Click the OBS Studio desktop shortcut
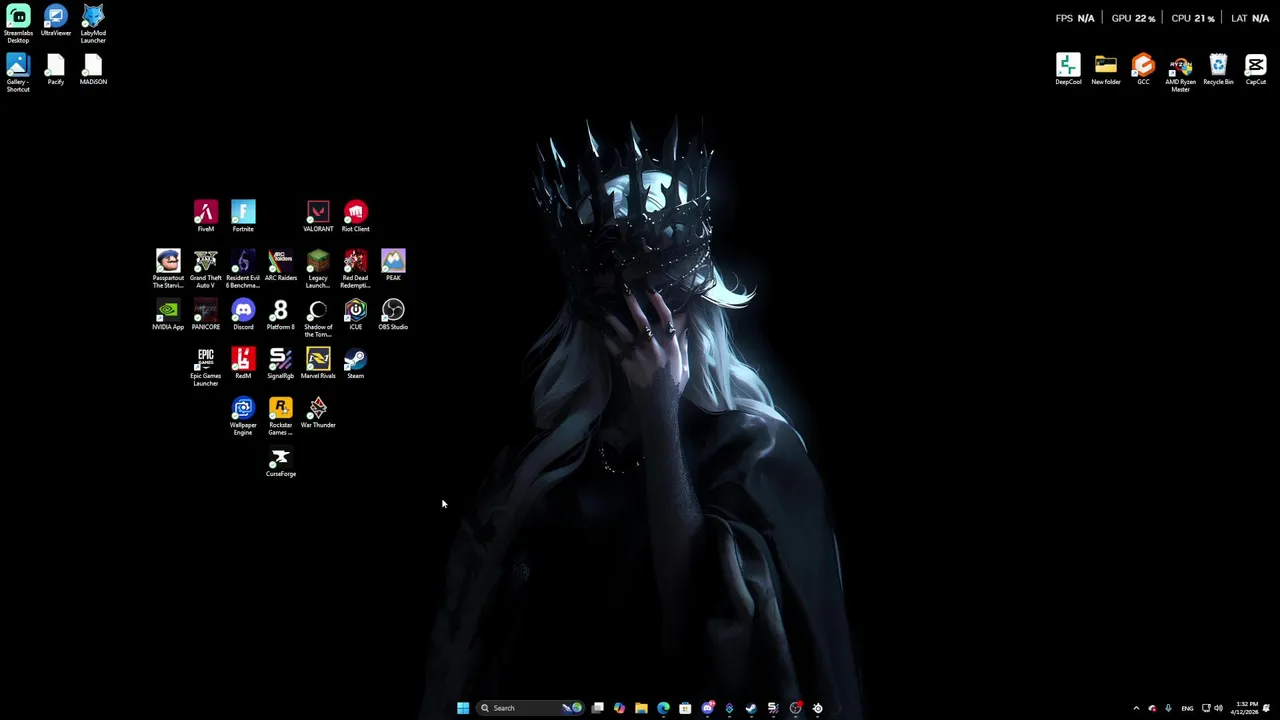 (x=393, y=315)
